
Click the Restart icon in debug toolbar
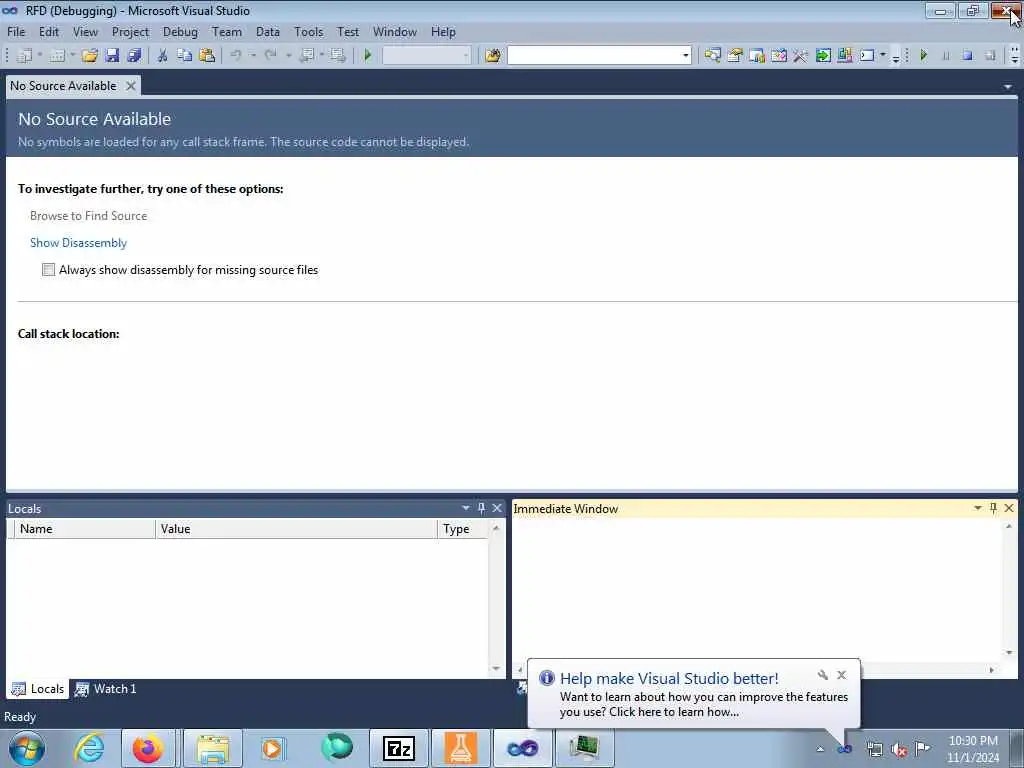point(990,56)
